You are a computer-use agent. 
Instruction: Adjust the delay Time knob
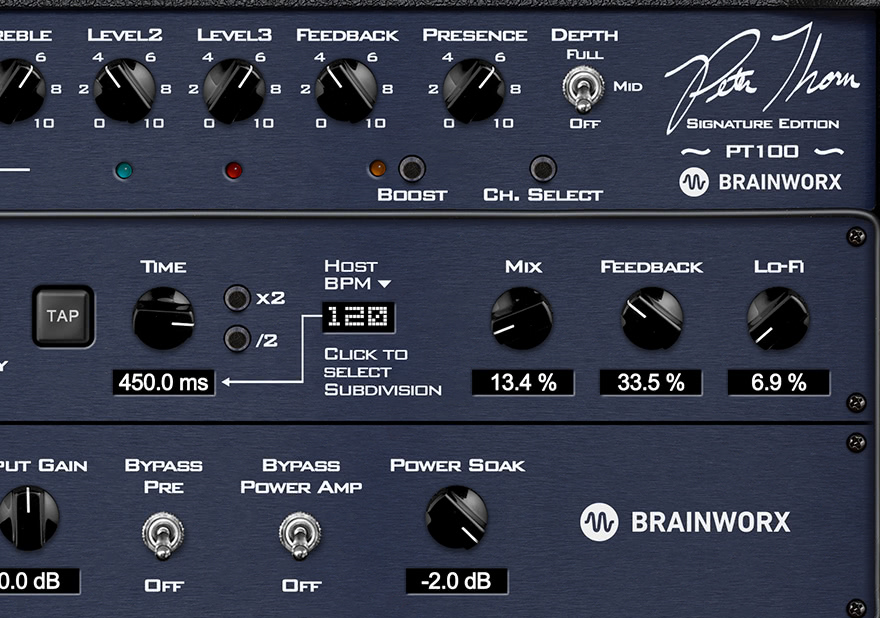(163, 318)
